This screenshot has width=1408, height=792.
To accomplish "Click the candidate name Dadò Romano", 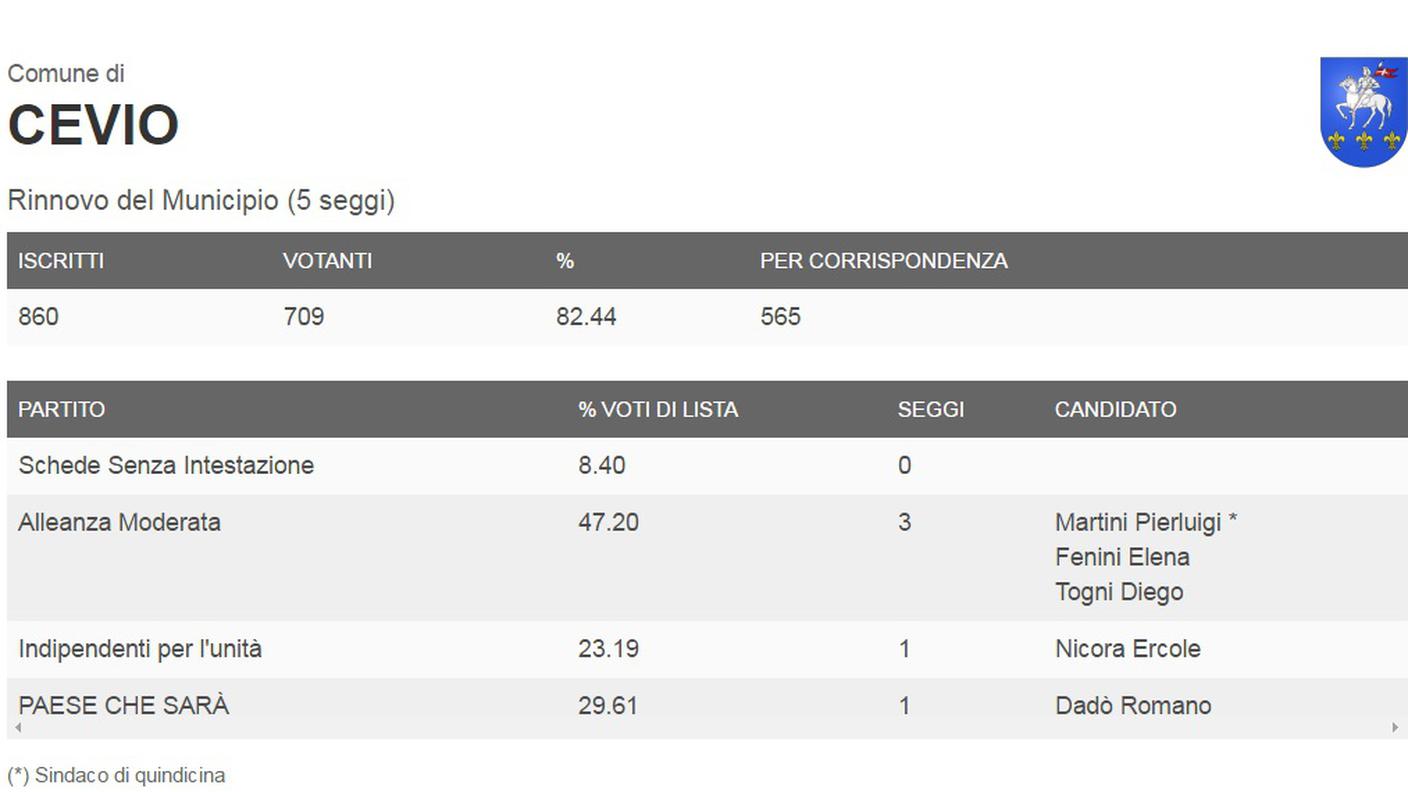I will click(x=1133, y=706).
